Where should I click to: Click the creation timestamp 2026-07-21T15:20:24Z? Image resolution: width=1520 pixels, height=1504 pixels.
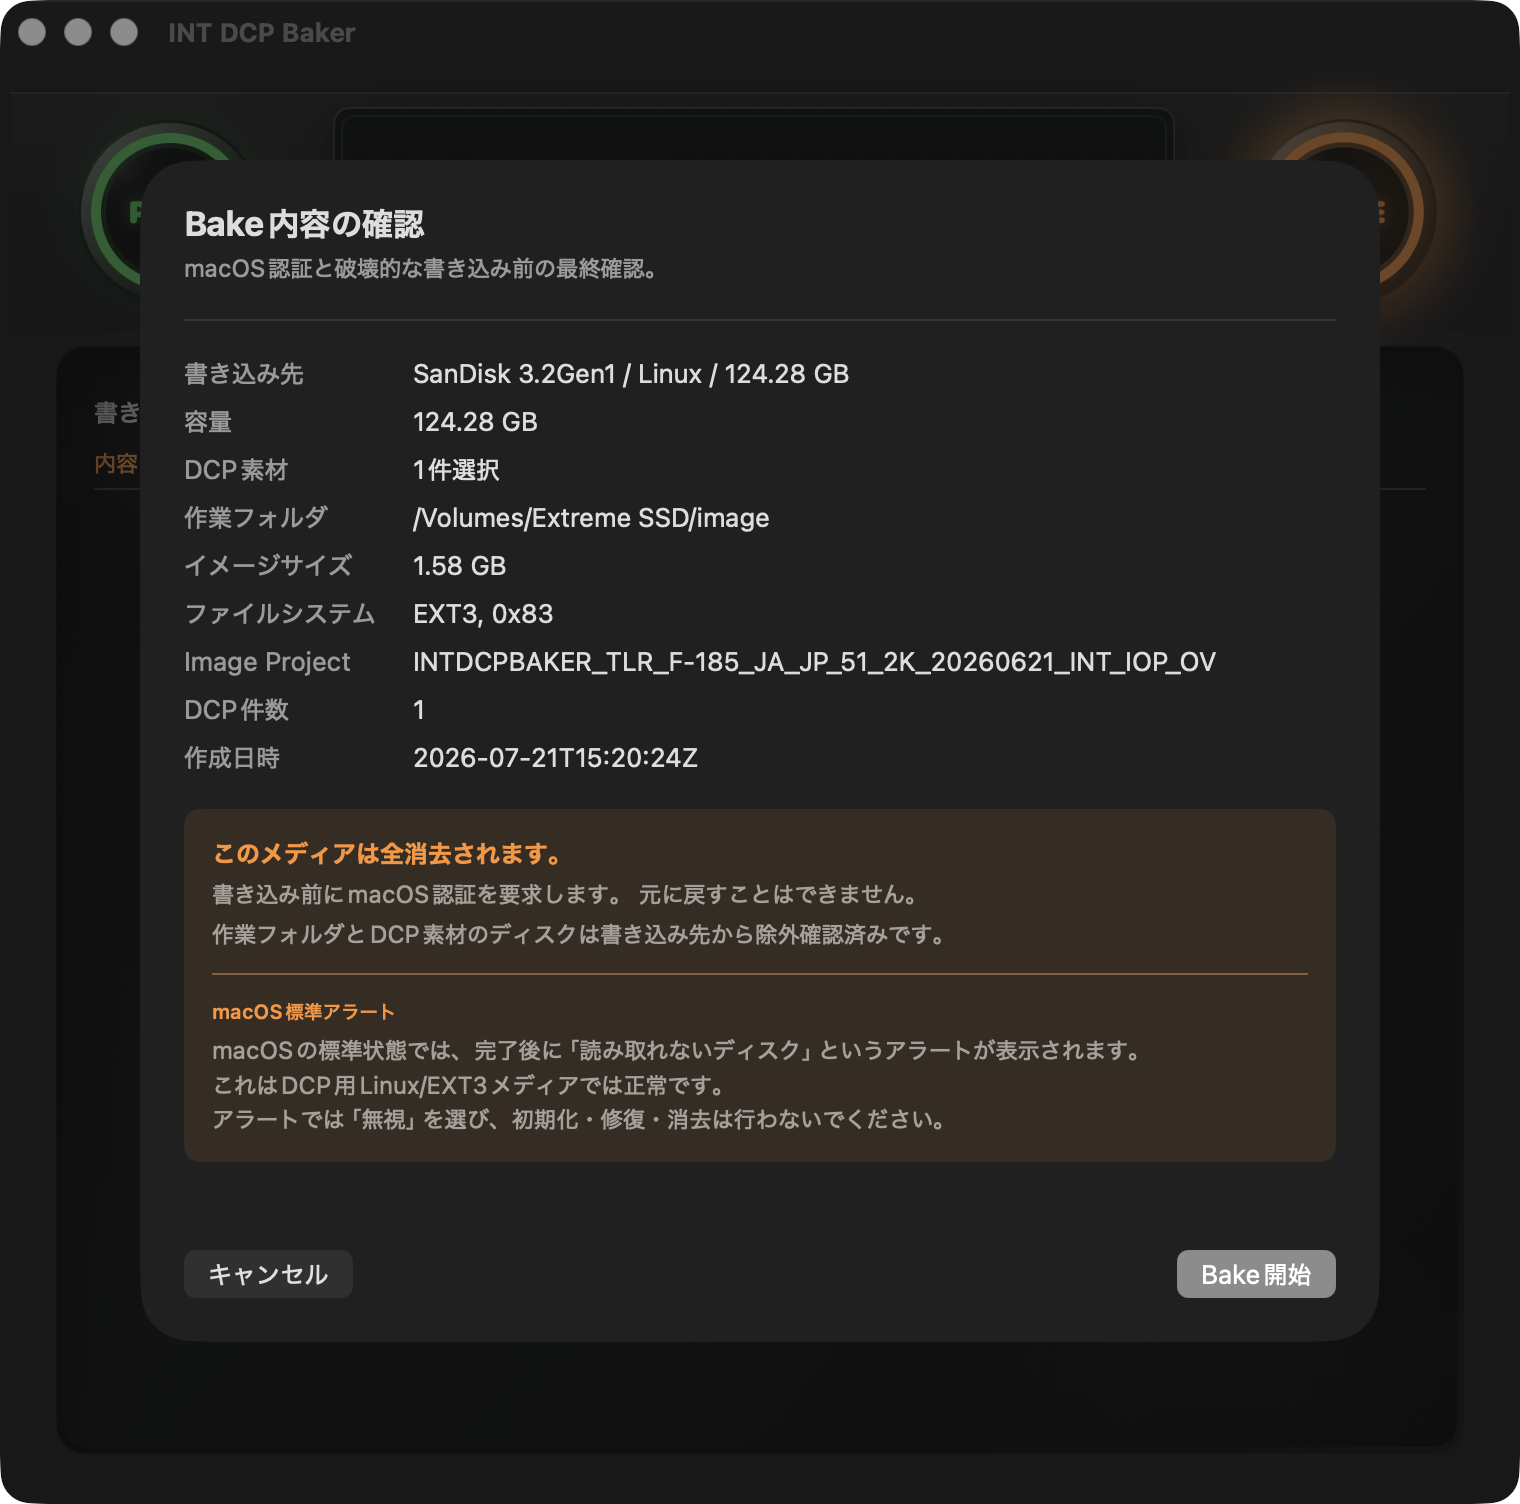point(556,758)
